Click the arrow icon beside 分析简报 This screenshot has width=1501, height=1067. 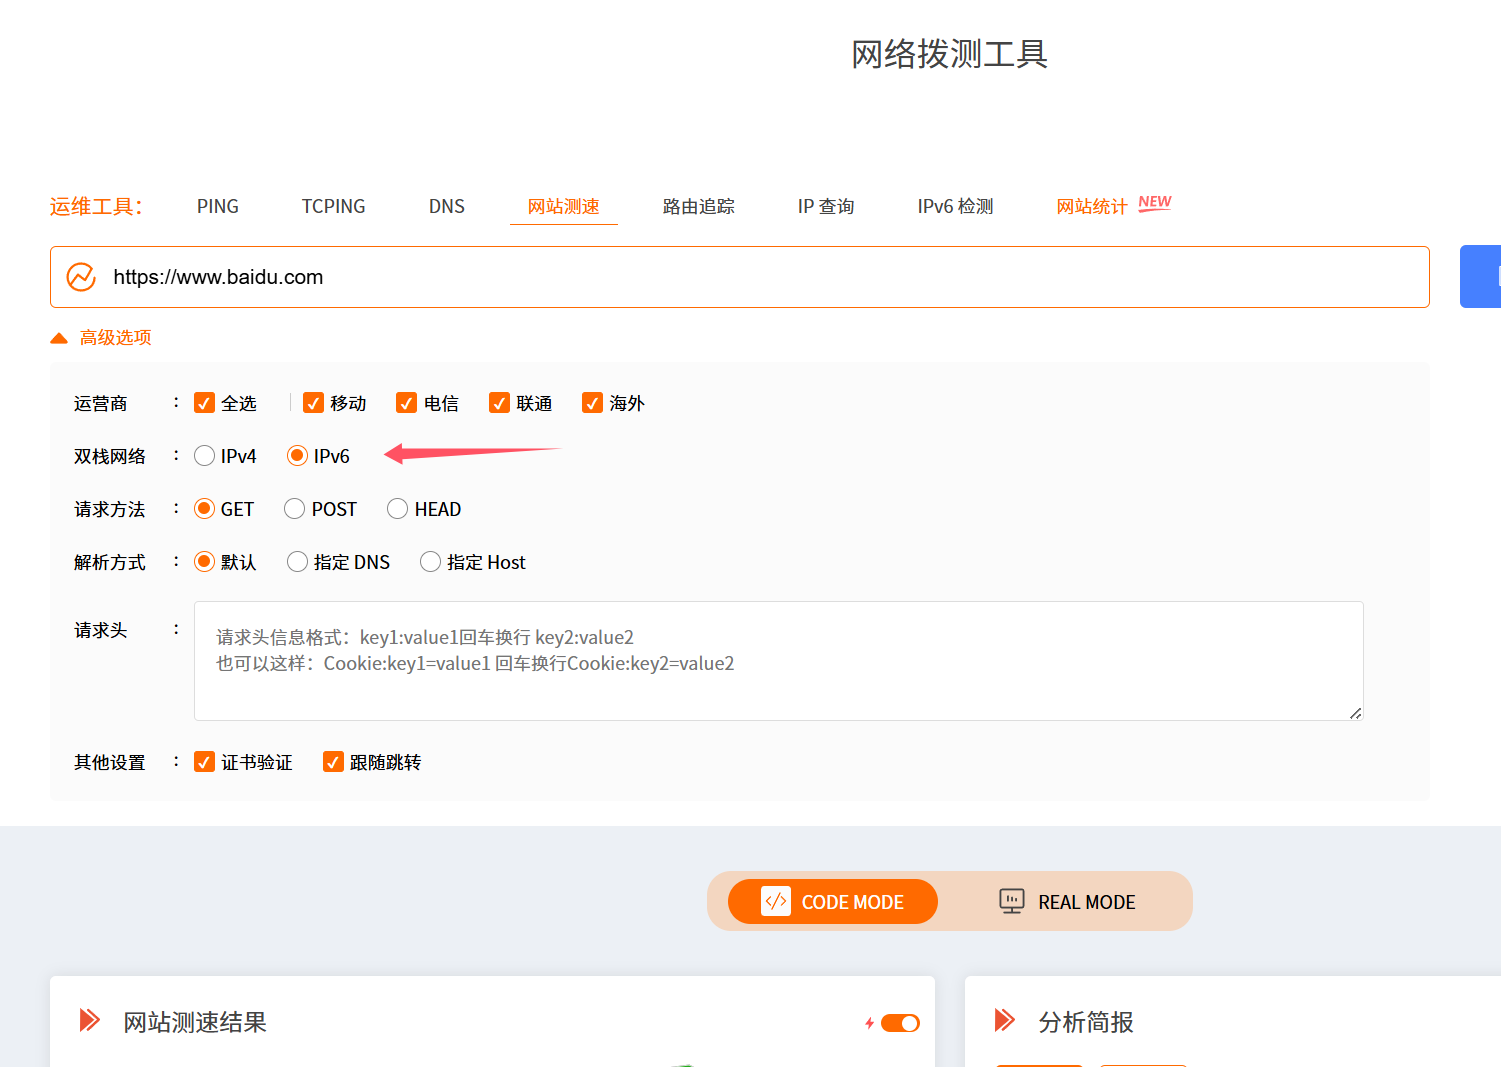[1005, 1020]
